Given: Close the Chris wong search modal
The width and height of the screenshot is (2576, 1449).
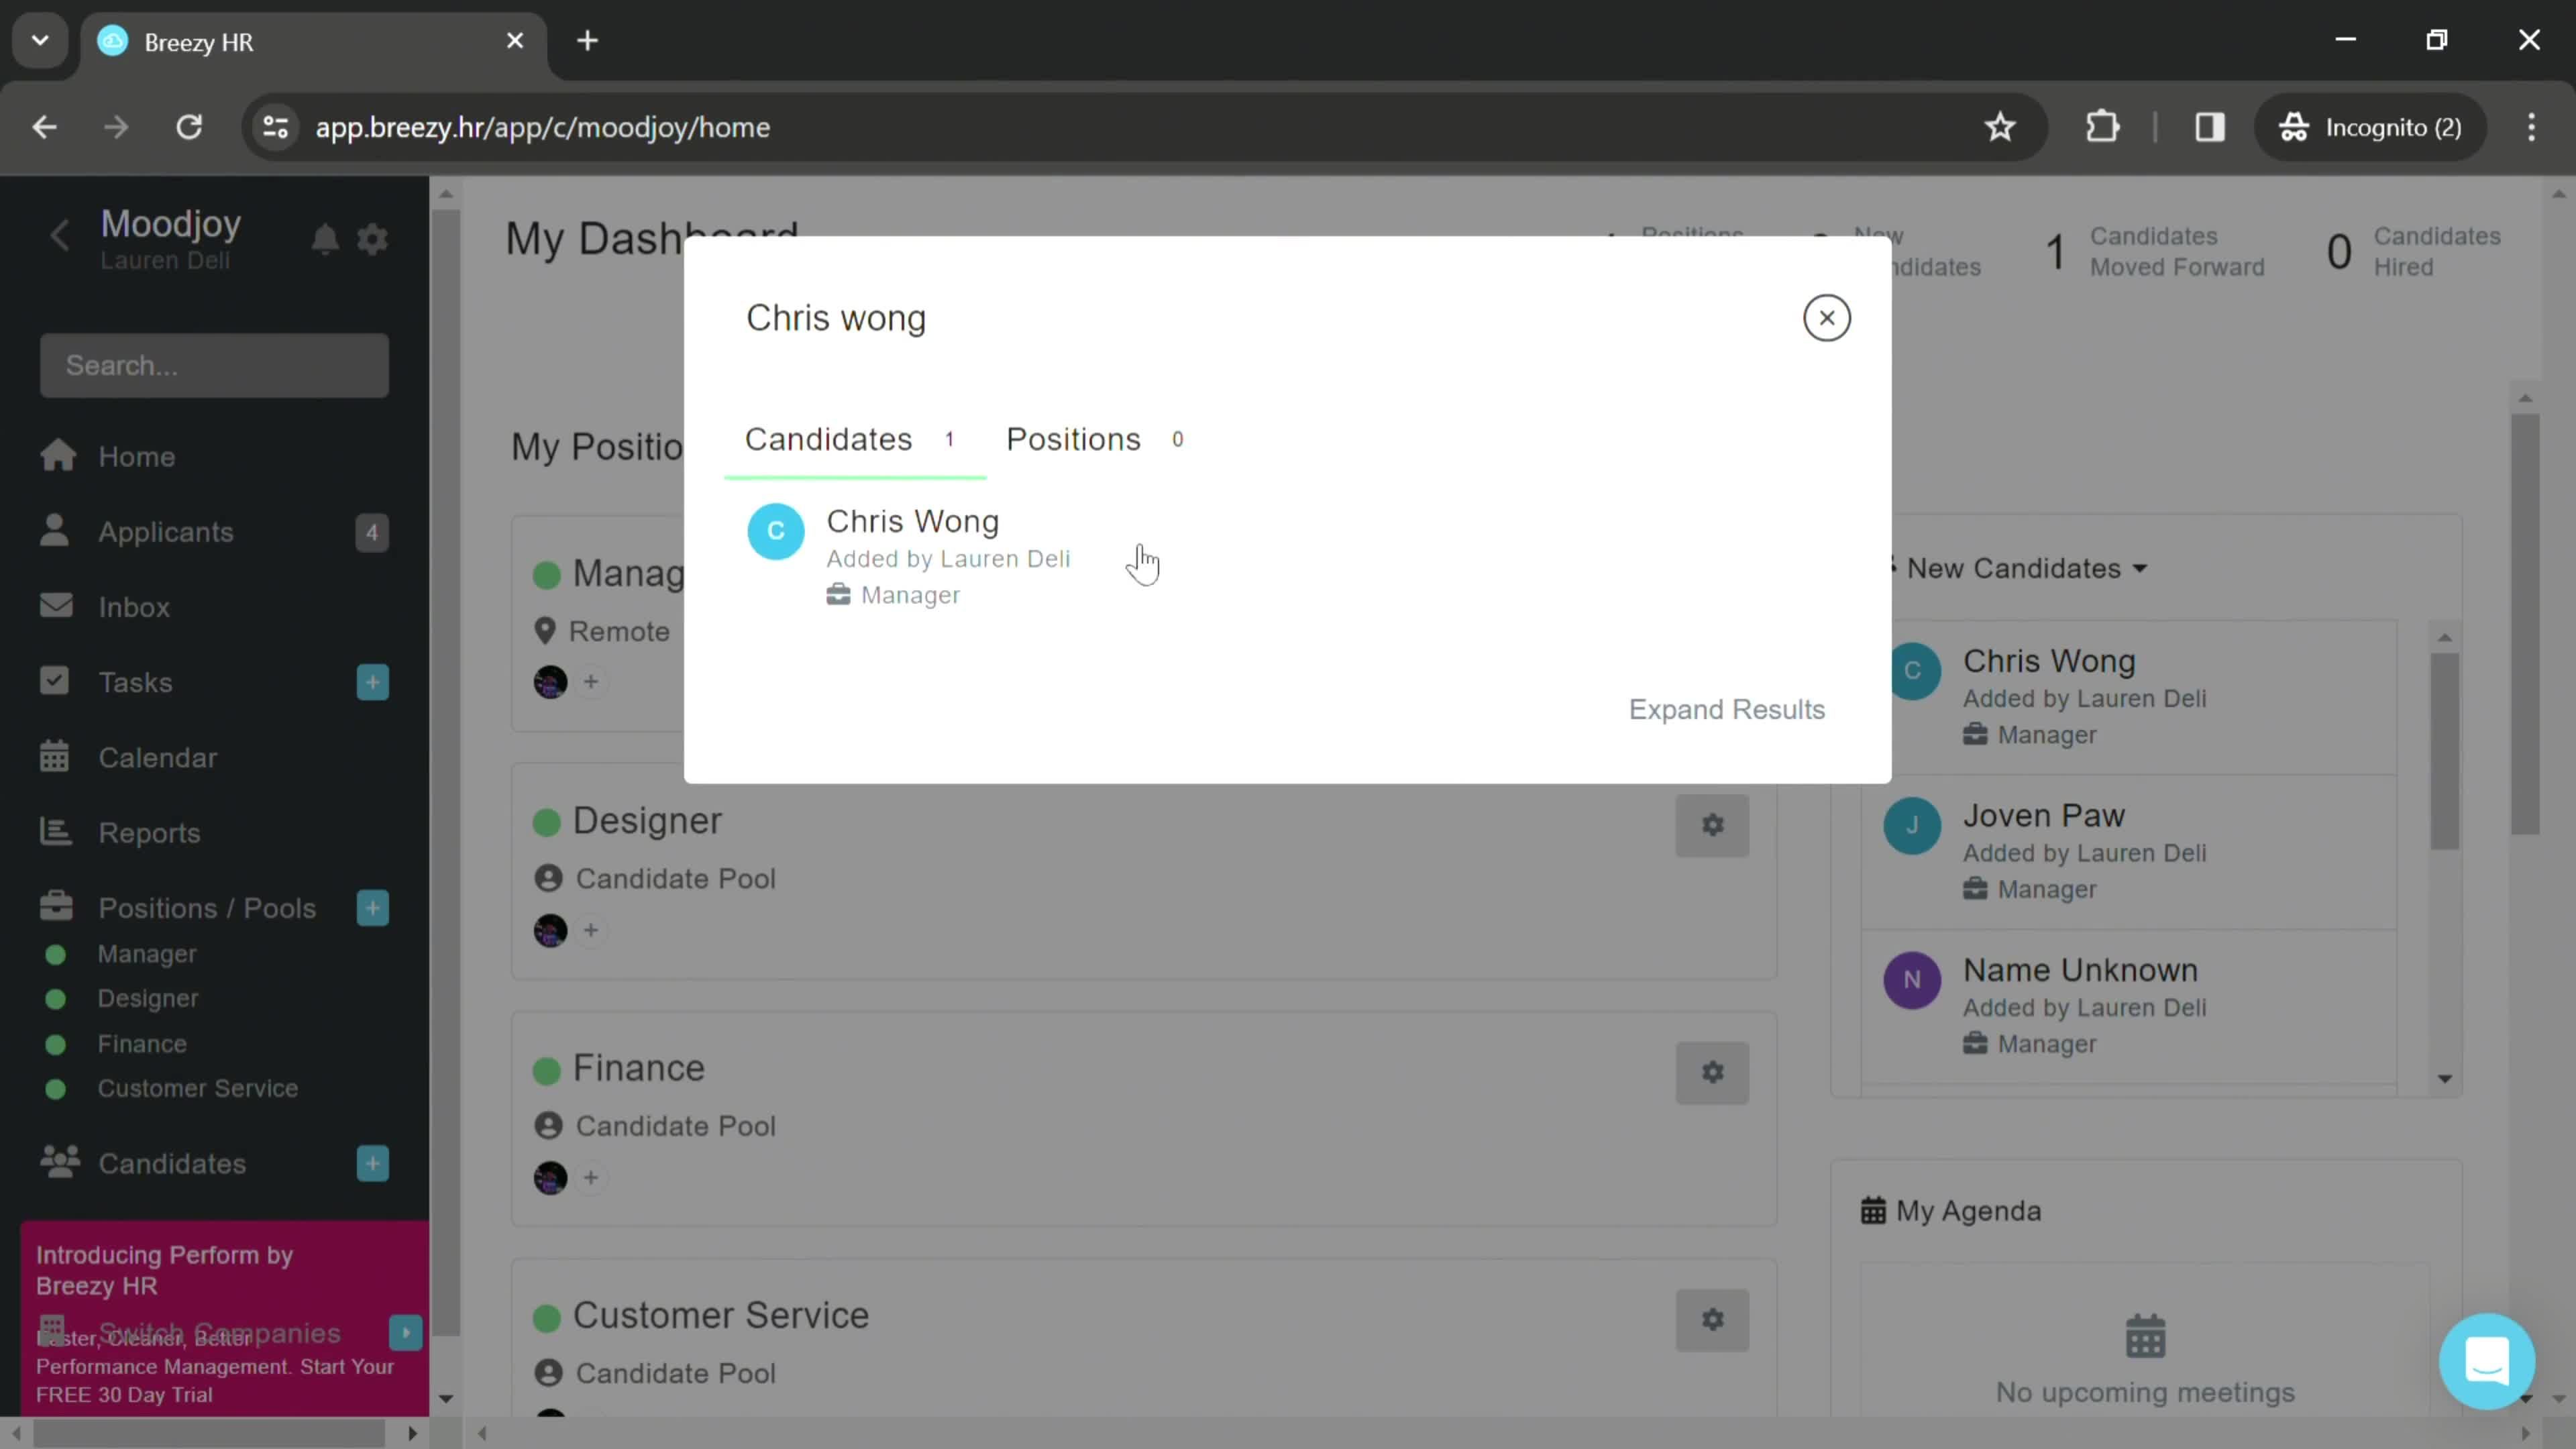Looking at the screenshot, I should pos(1827,317).
